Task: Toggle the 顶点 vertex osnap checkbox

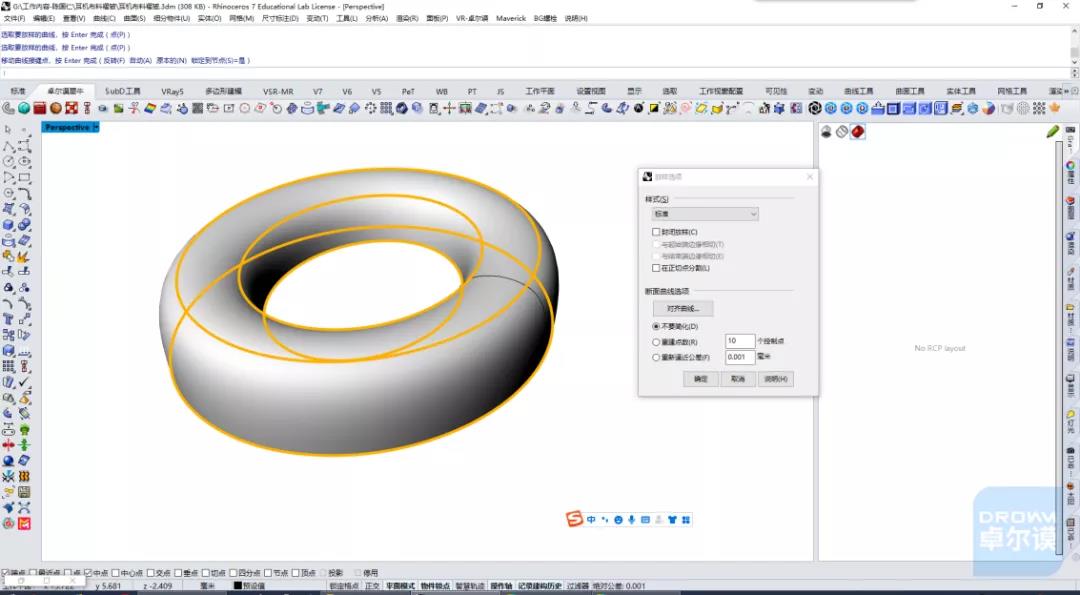Action: [295, 573]
